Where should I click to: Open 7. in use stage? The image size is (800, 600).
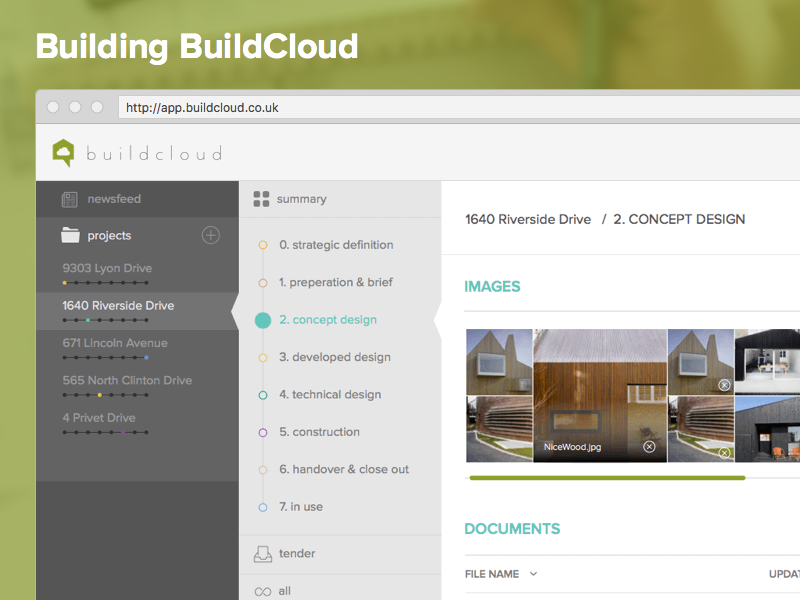[301, 507]
